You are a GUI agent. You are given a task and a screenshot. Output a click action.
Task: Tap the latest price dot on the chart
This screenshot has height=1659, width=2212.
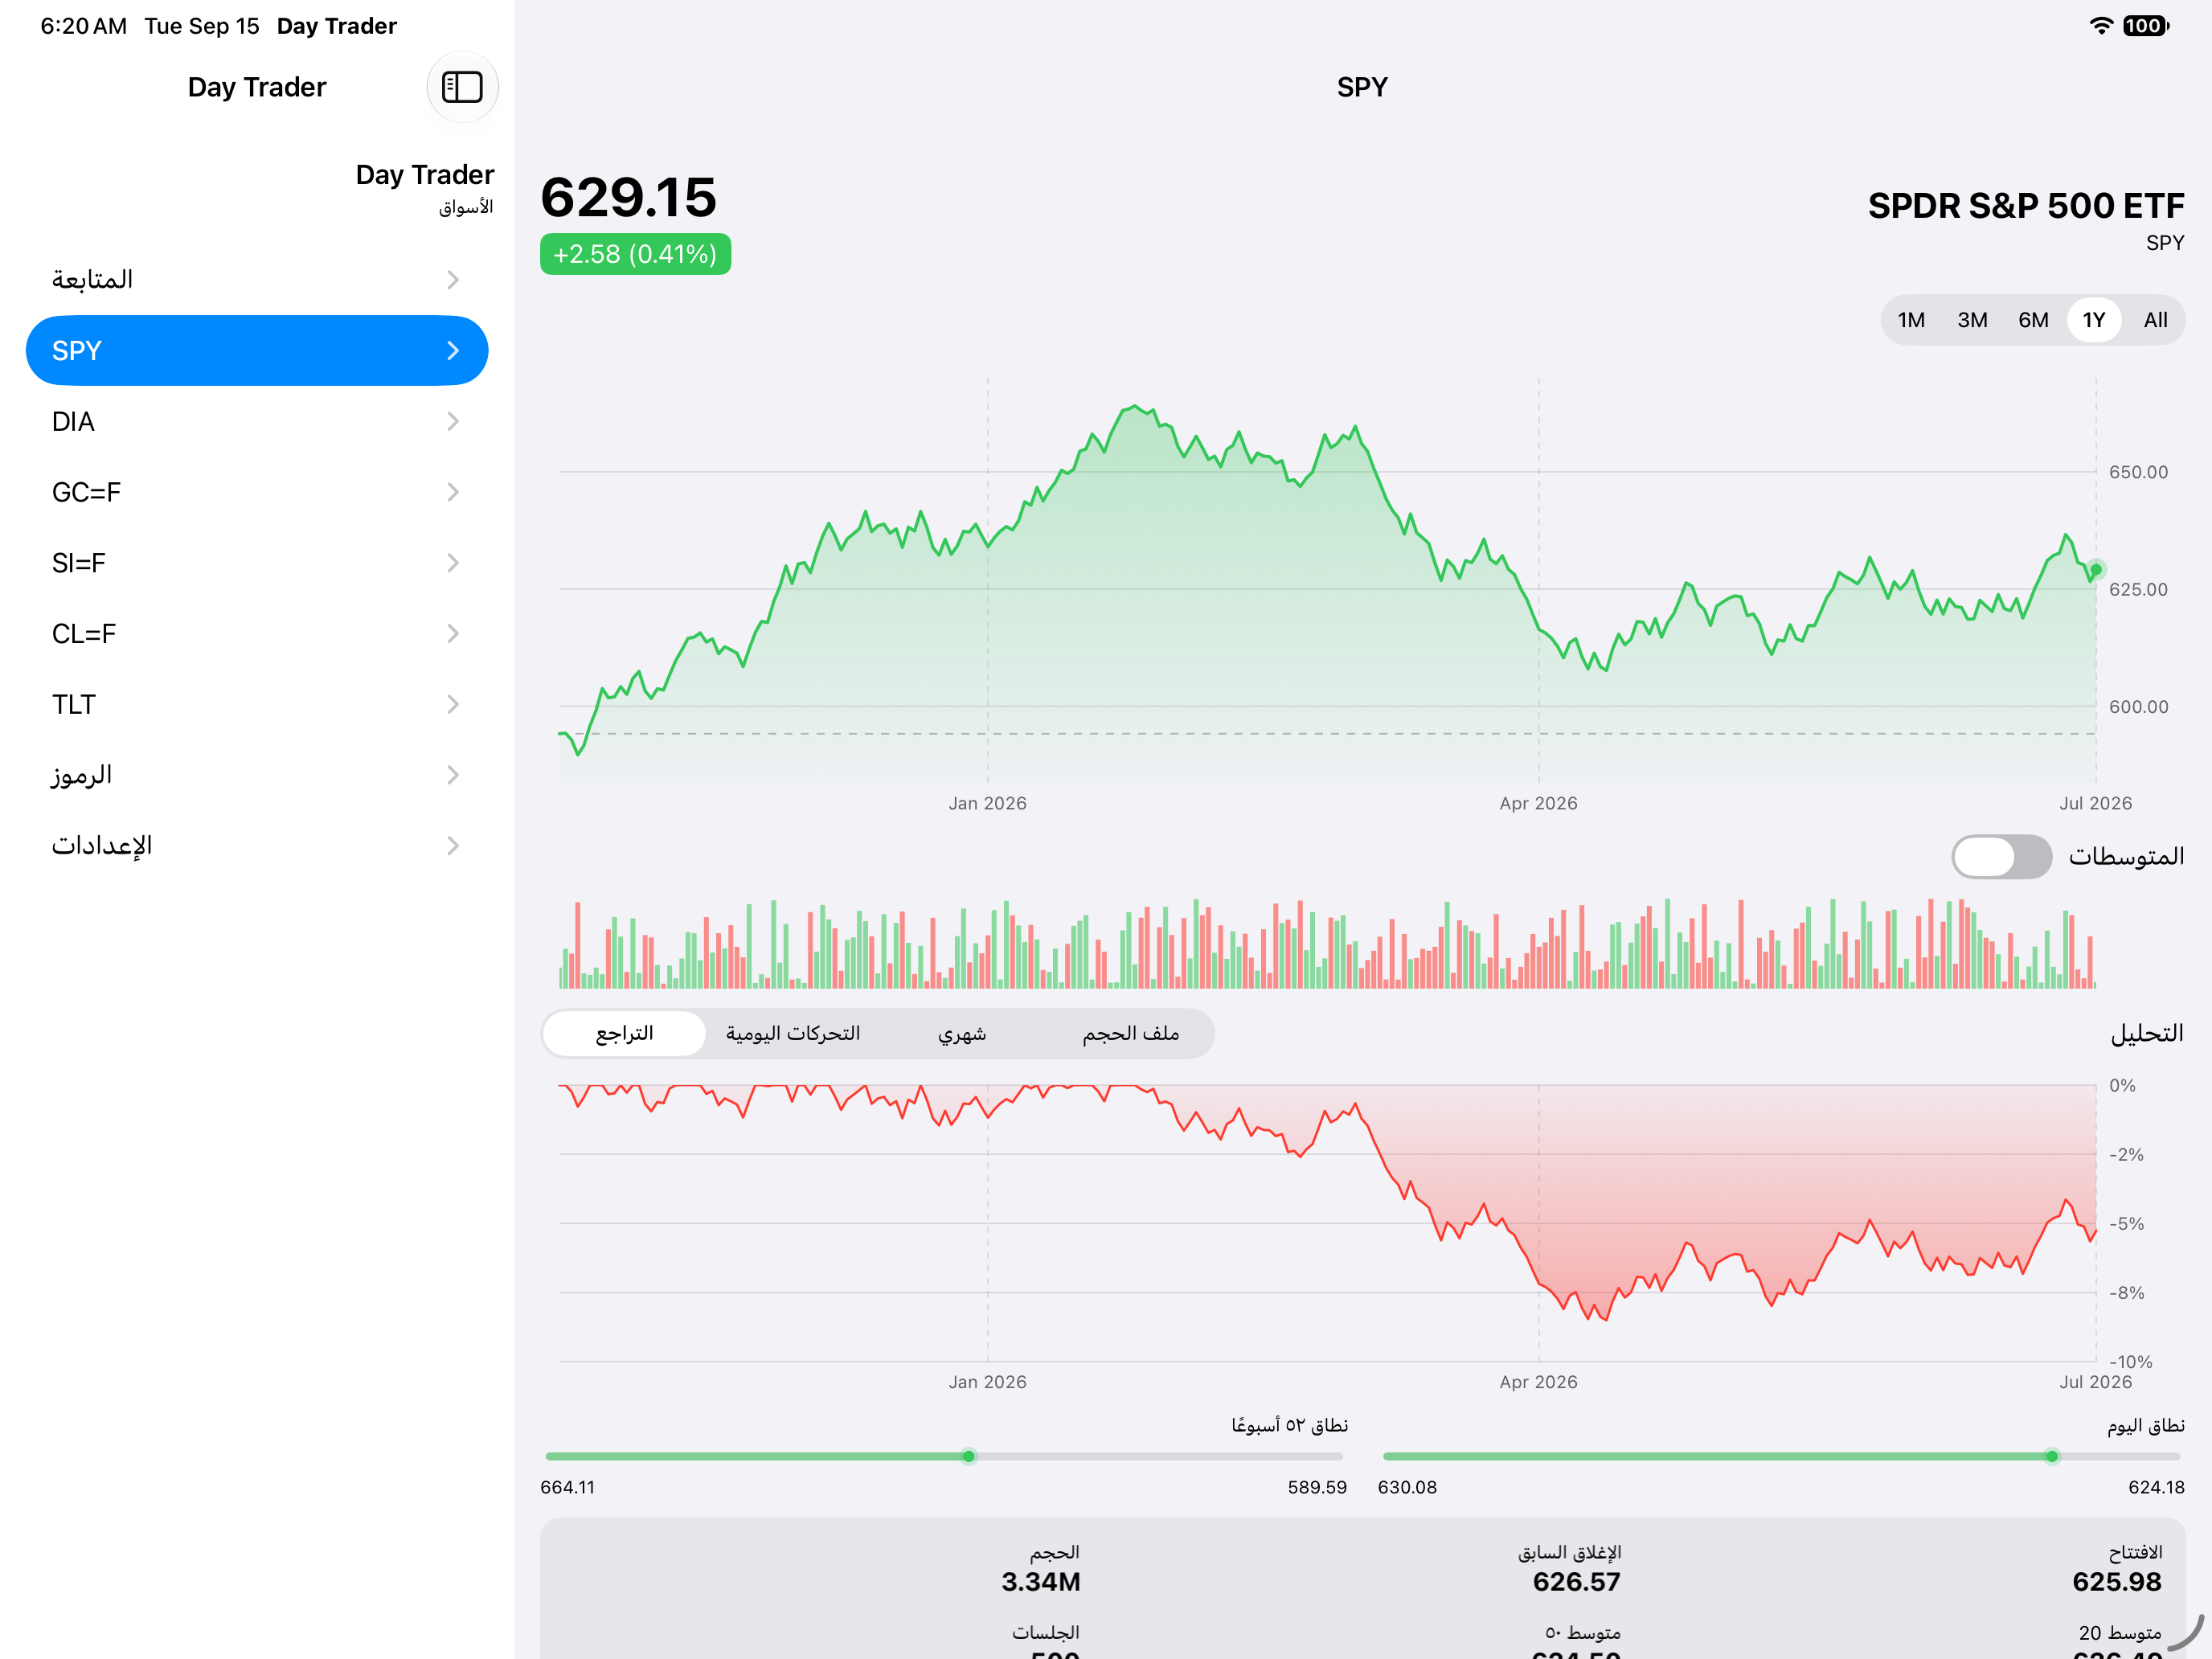2096,570
